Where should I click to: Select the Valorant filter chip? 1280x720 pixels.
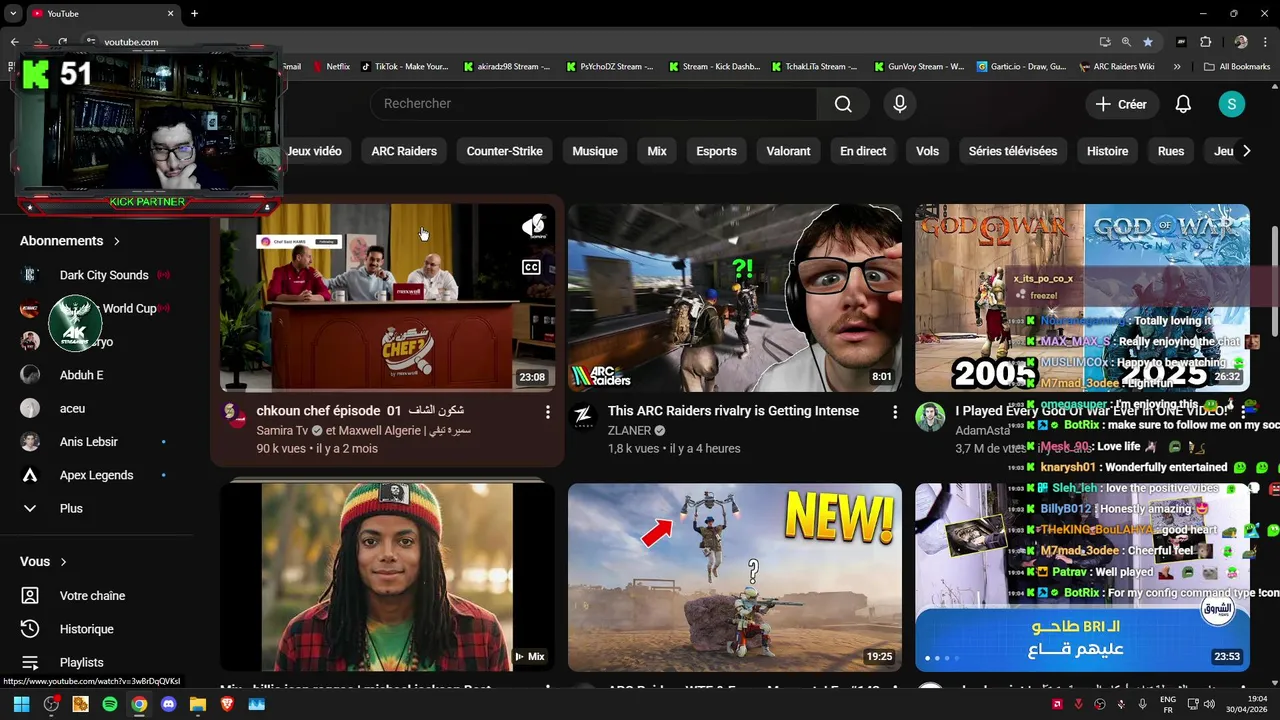(x=788, y=151)
